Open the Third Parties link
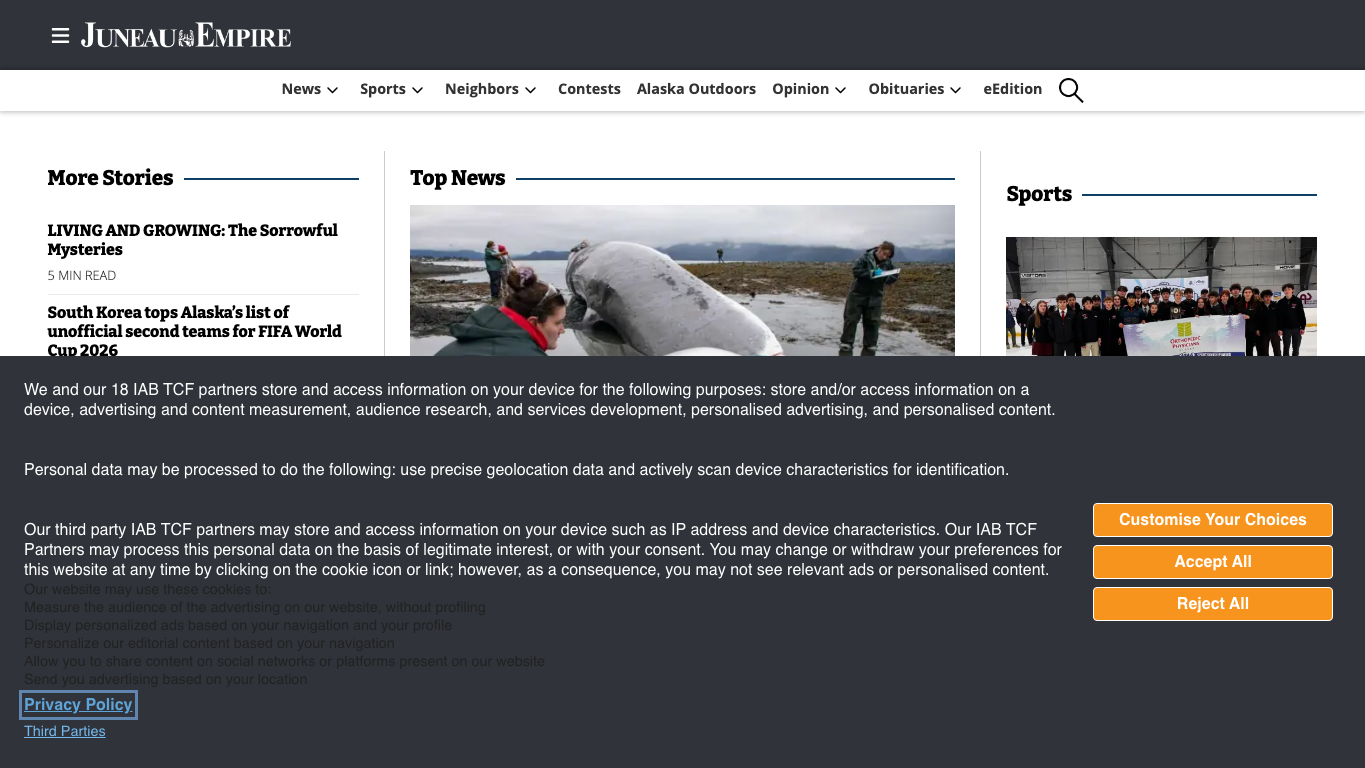 65,731
